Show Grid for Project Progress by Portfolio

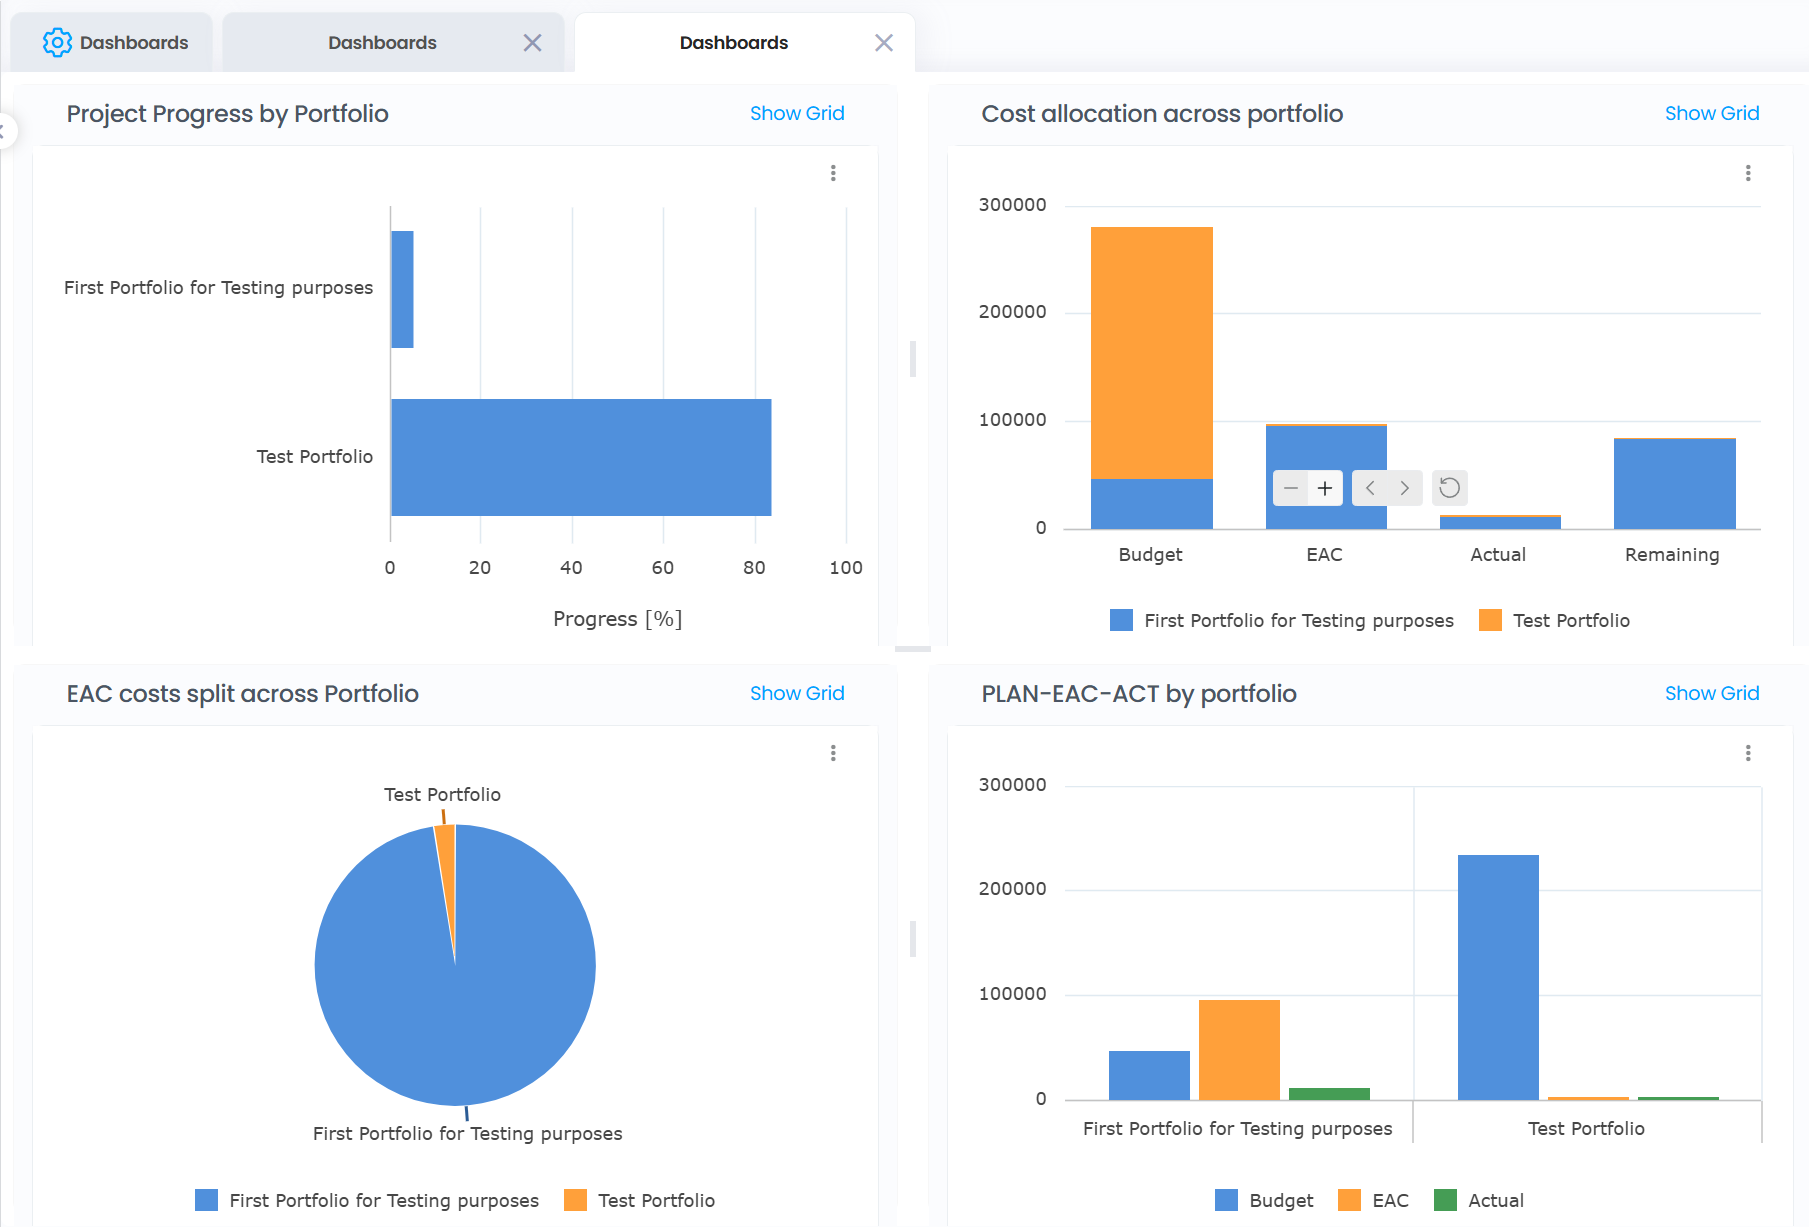797,113
